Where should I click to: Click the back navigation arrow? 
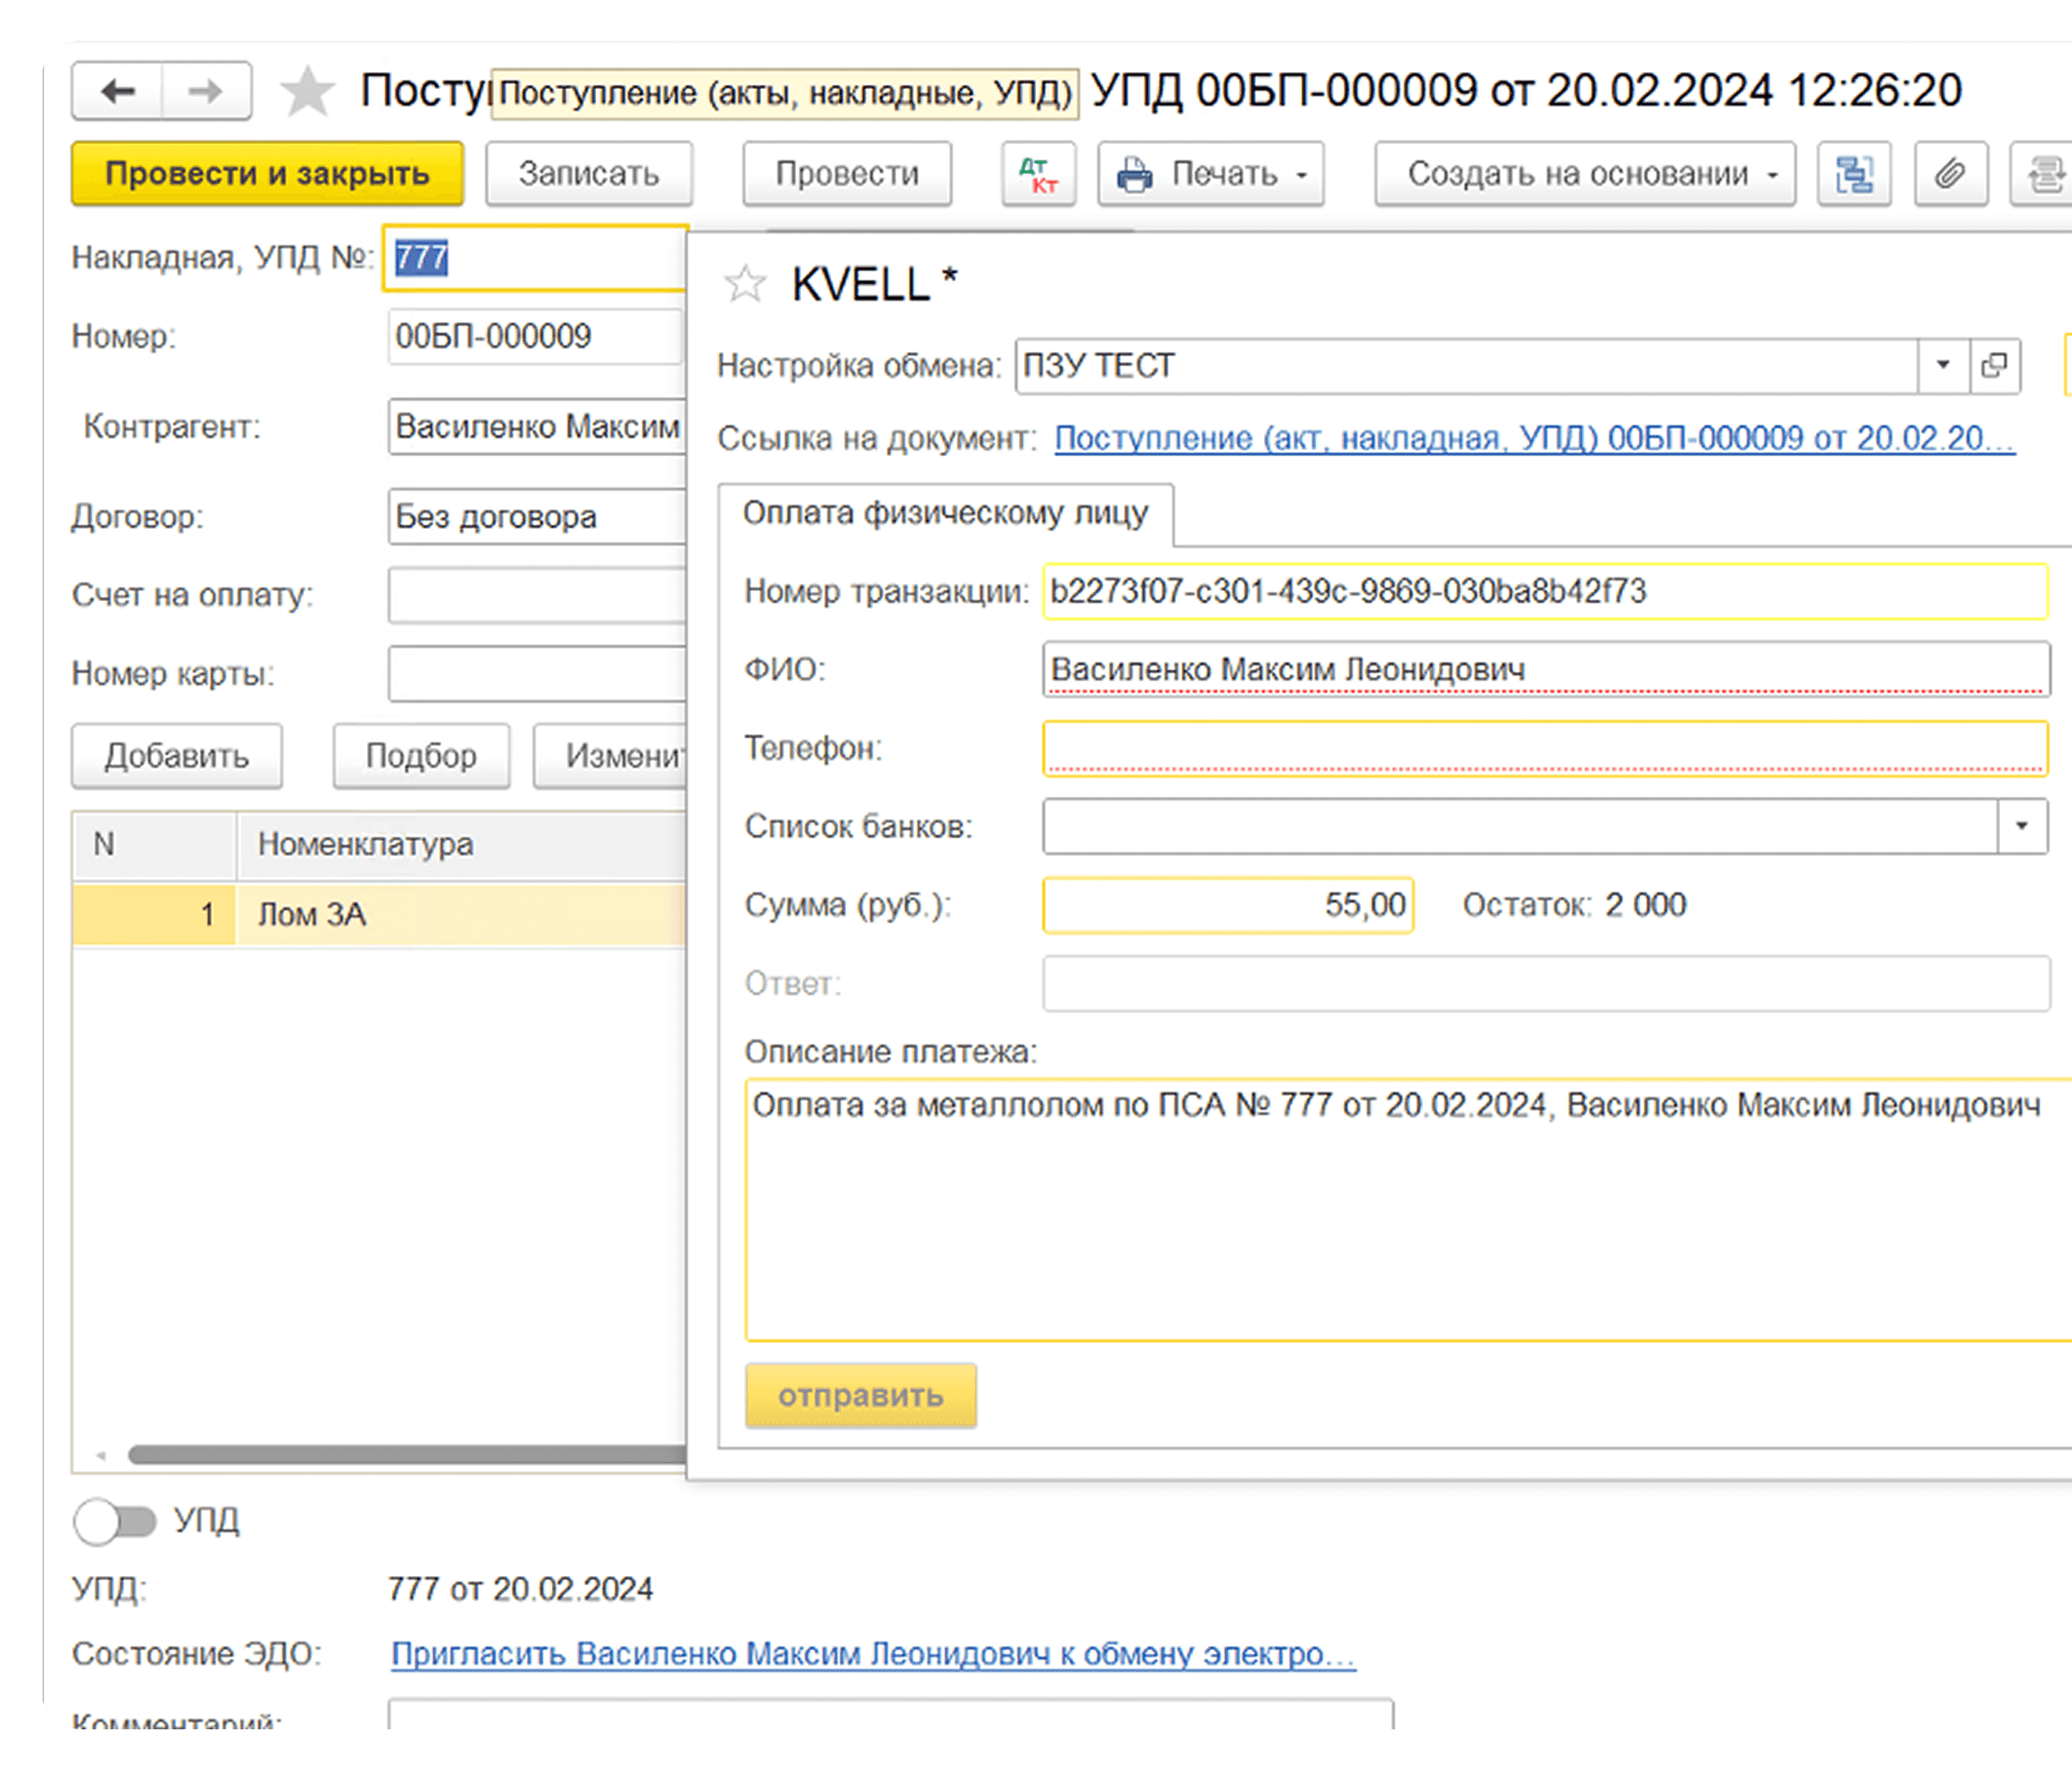coord(118,92)
